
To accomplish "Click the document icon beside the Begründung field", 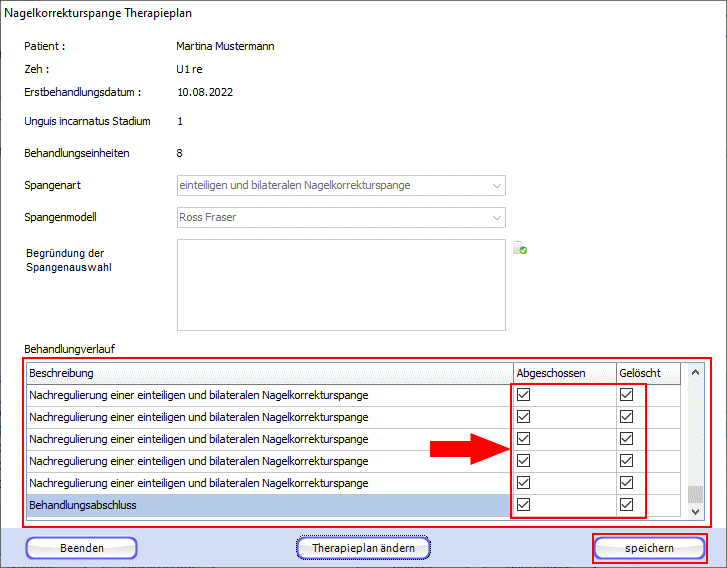I will coord(520,248).
